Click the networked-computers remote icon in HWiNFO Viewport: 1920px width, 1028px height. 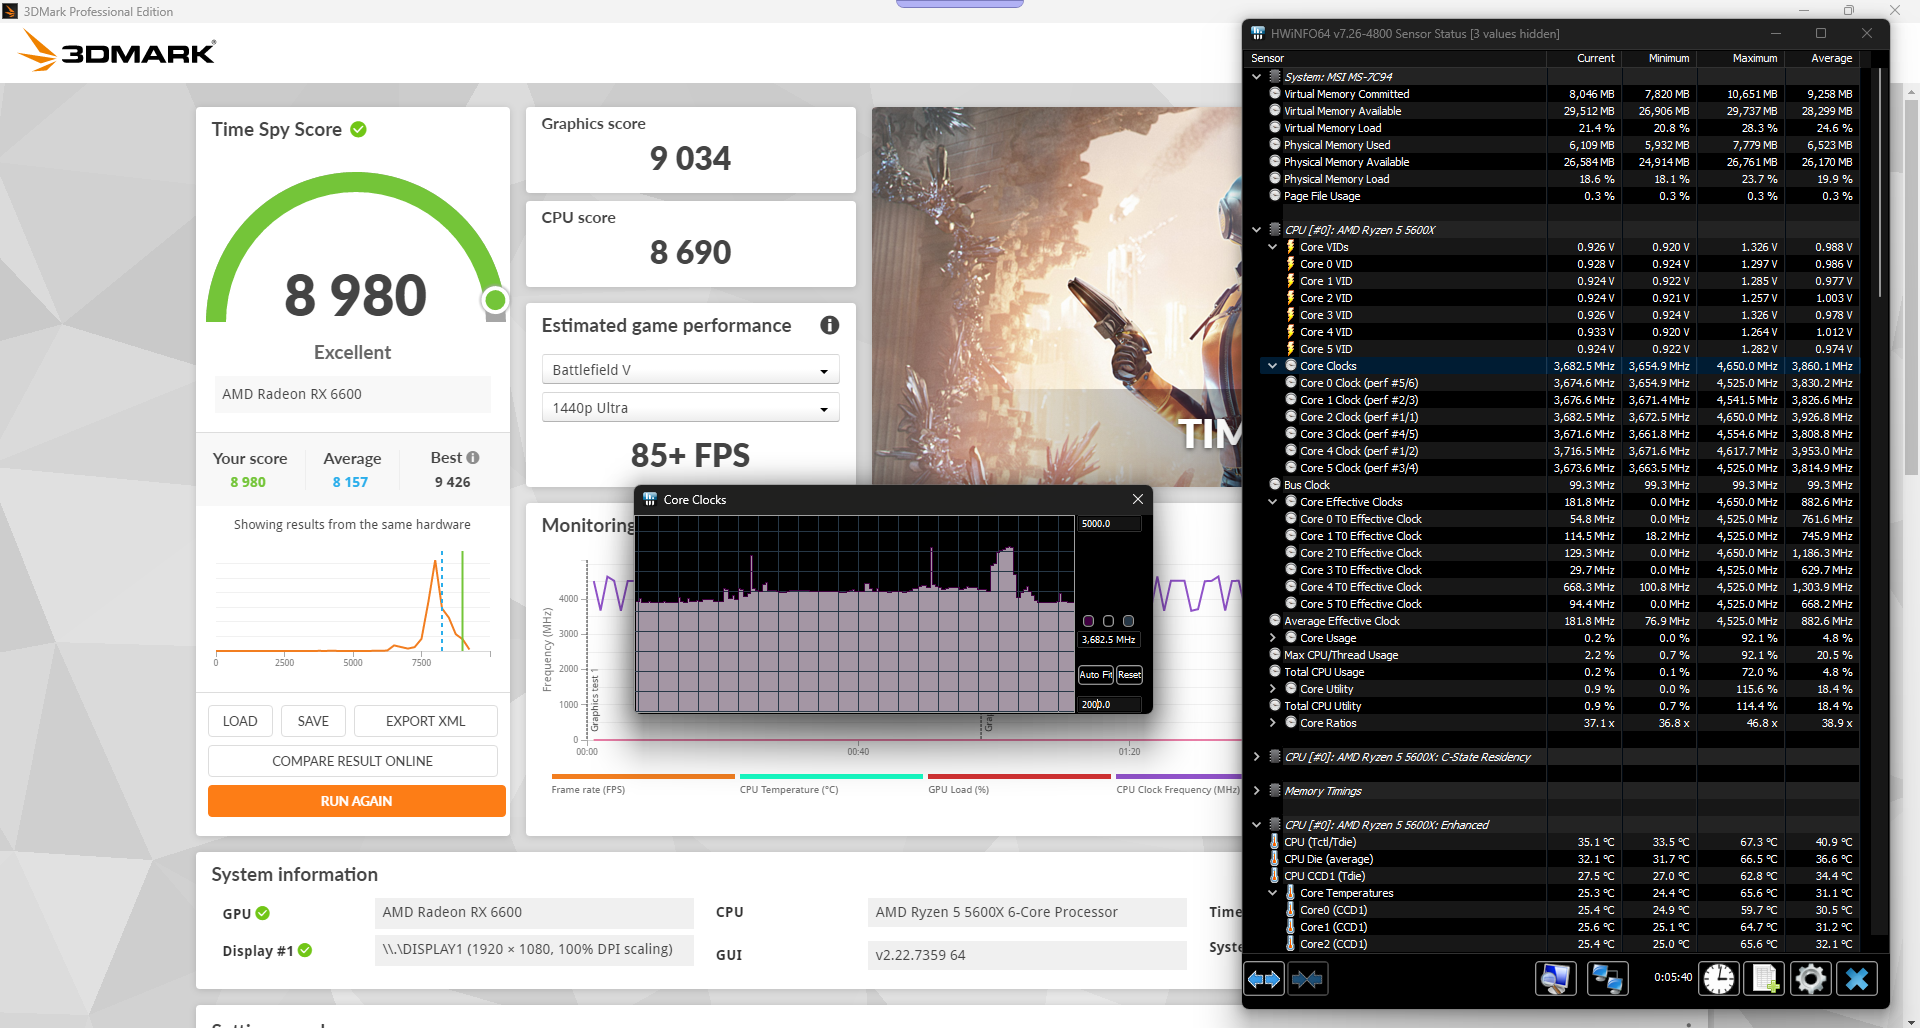pyautogui.click(x=1607, y=979)
